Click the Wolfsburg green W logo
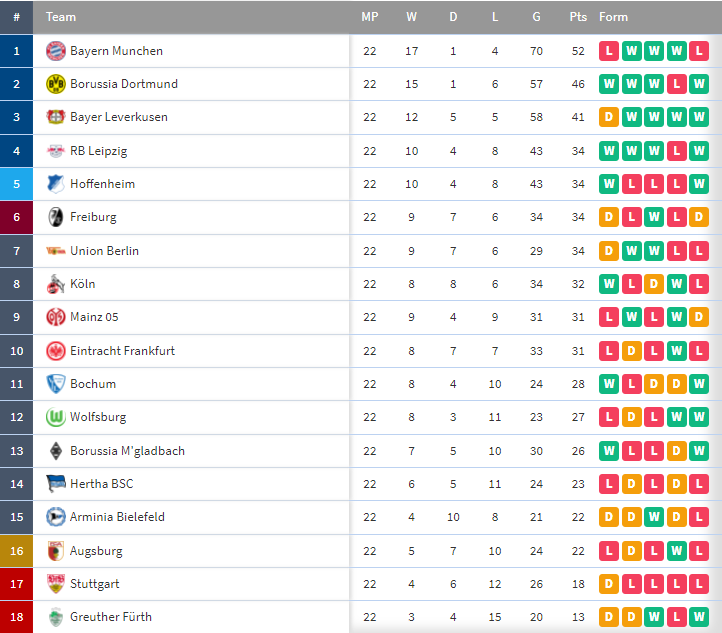This screenshot has width=722, height=633. pyautogui.click(x=56, y=417)
